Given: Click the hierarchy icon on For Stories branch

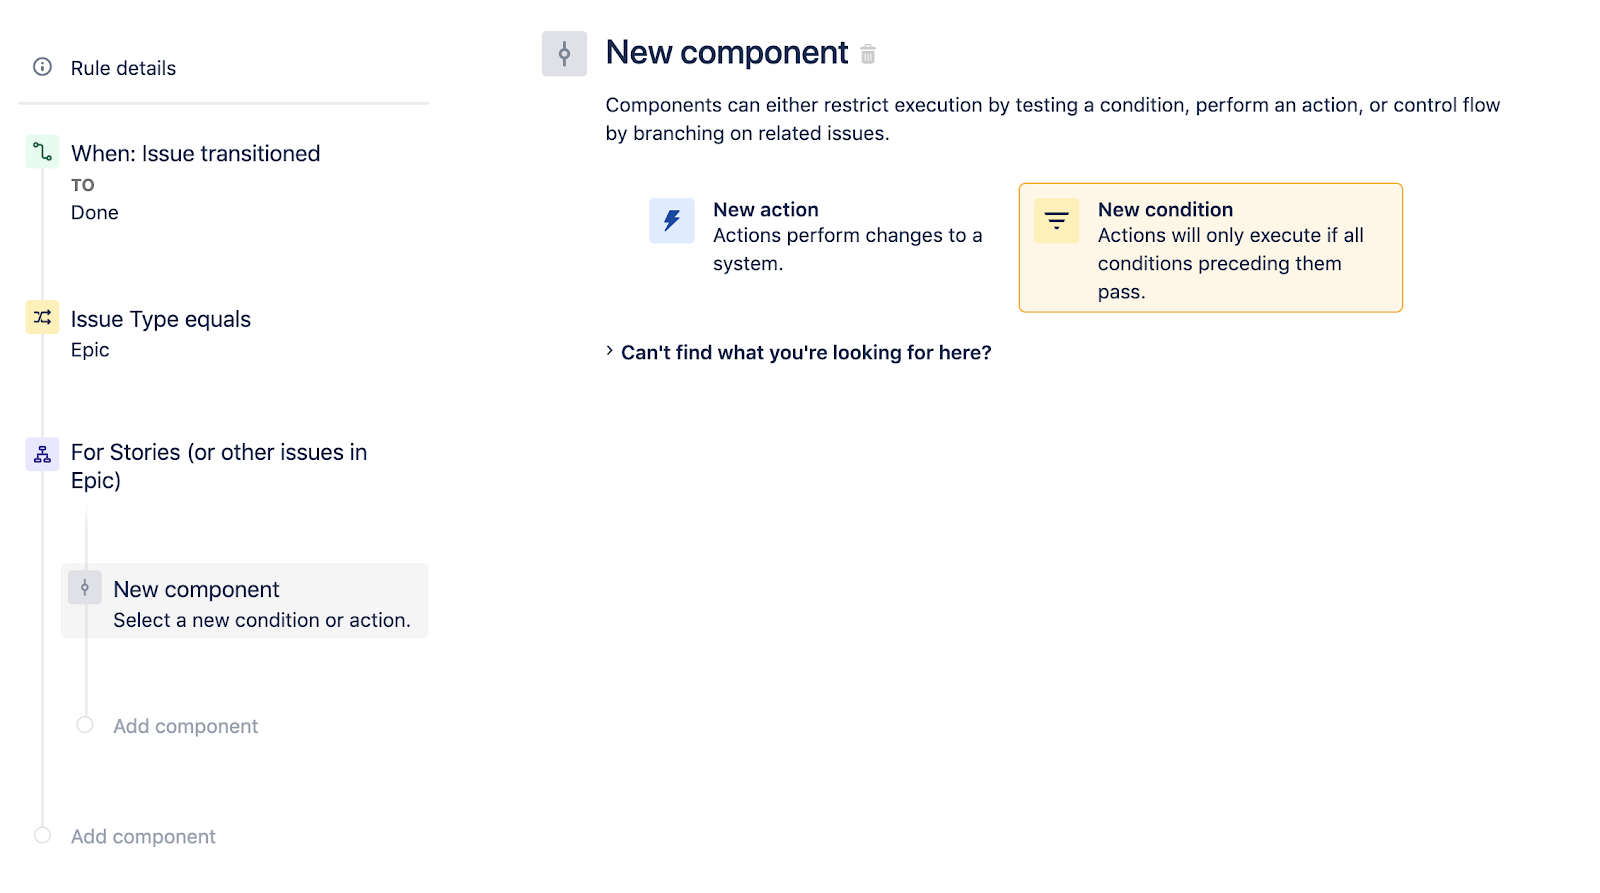Looking at the screenshot, I should pos(41,453).
